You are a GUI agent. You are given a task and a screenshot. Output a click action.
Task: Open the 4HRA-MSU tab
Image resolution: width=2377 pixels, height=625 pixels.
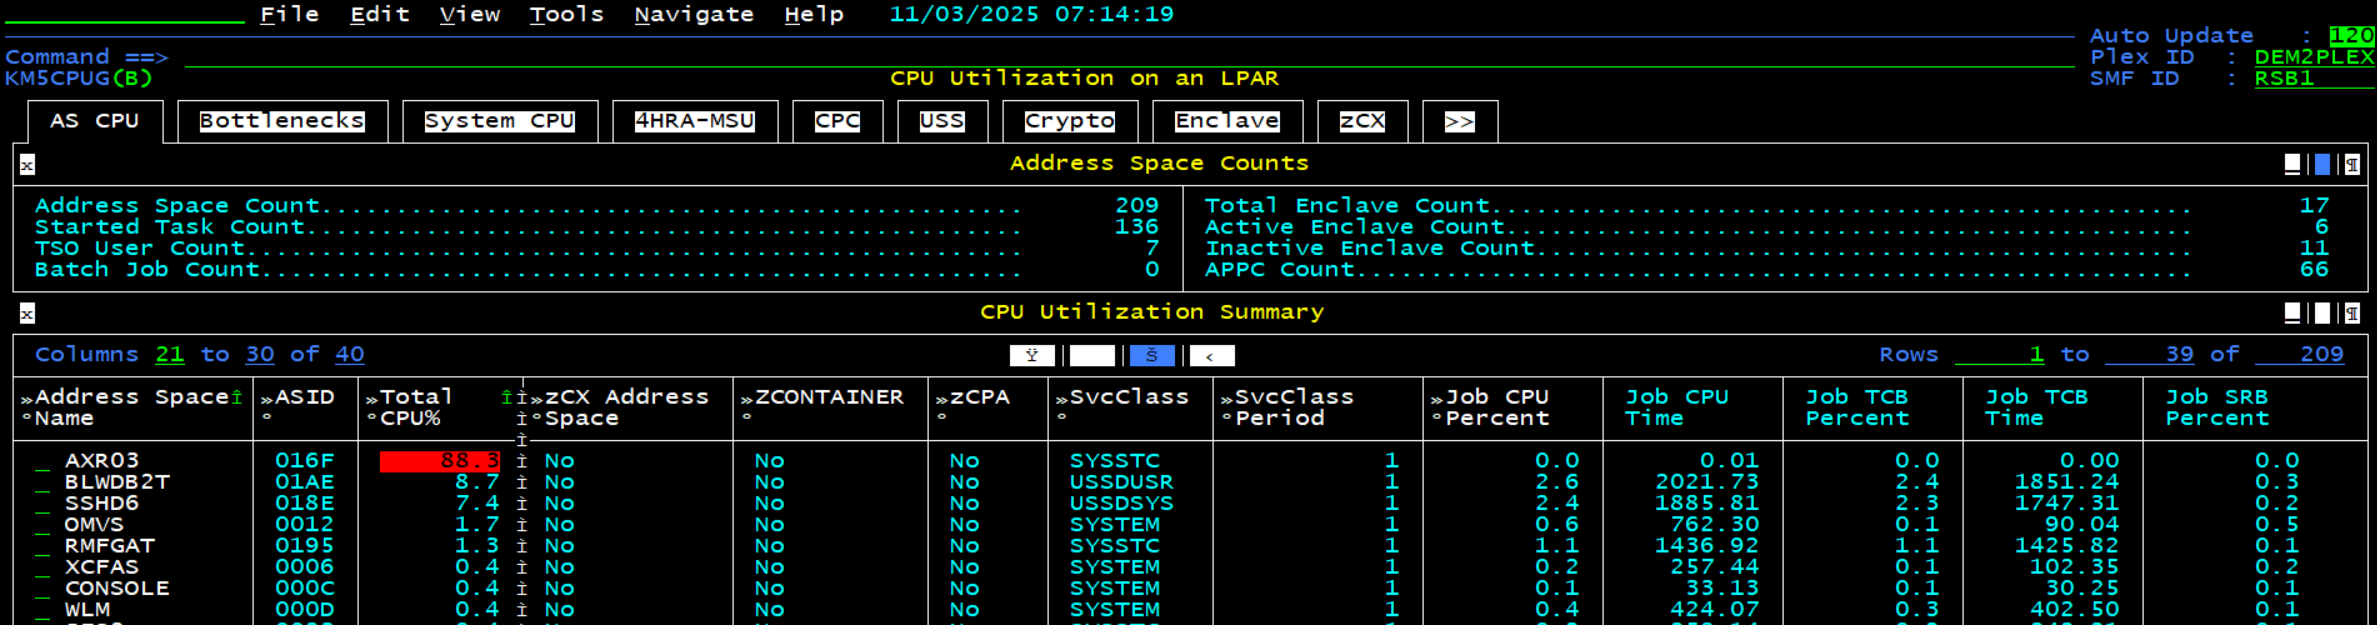tap(694, 121)
